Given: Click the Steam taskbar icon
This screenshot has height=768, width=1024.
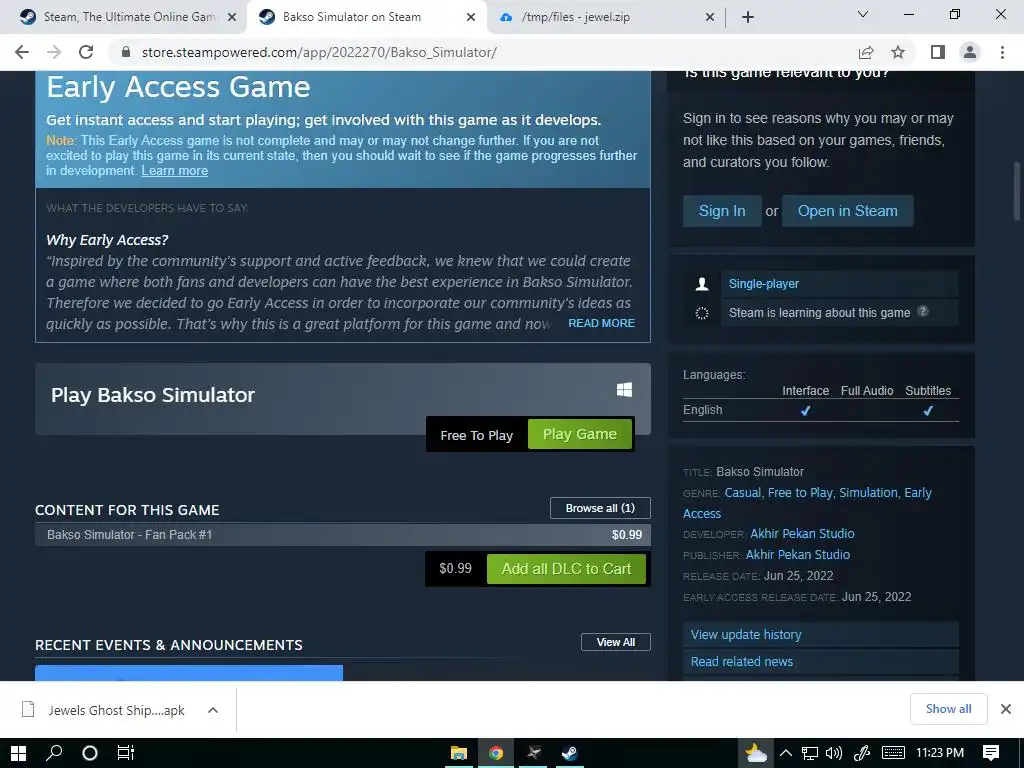Looking at the screenshot, I should click(x=569, y=753).
